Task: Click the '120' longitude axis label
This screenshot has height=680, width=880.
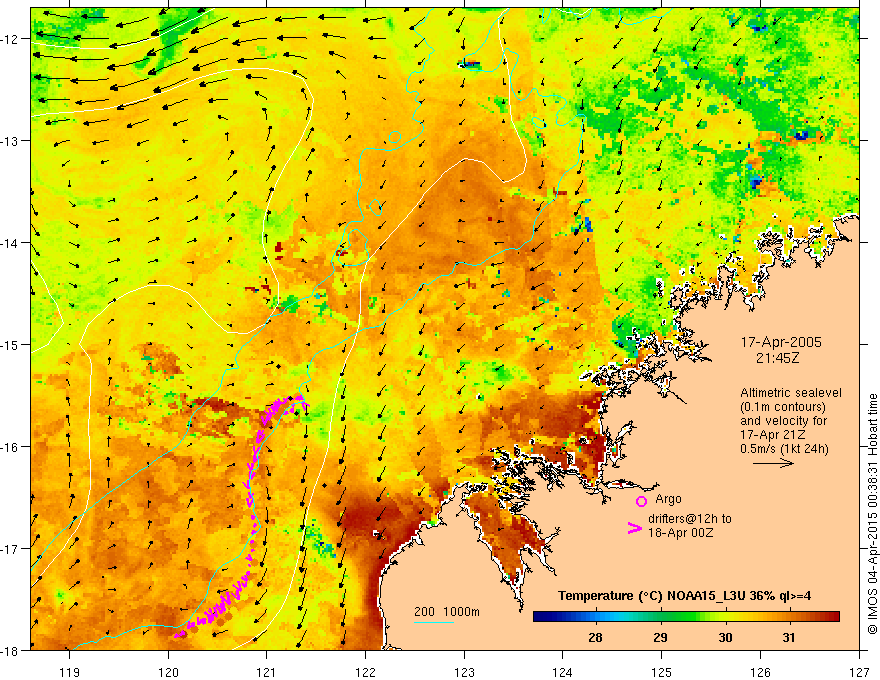Action: tap(168, 672)
